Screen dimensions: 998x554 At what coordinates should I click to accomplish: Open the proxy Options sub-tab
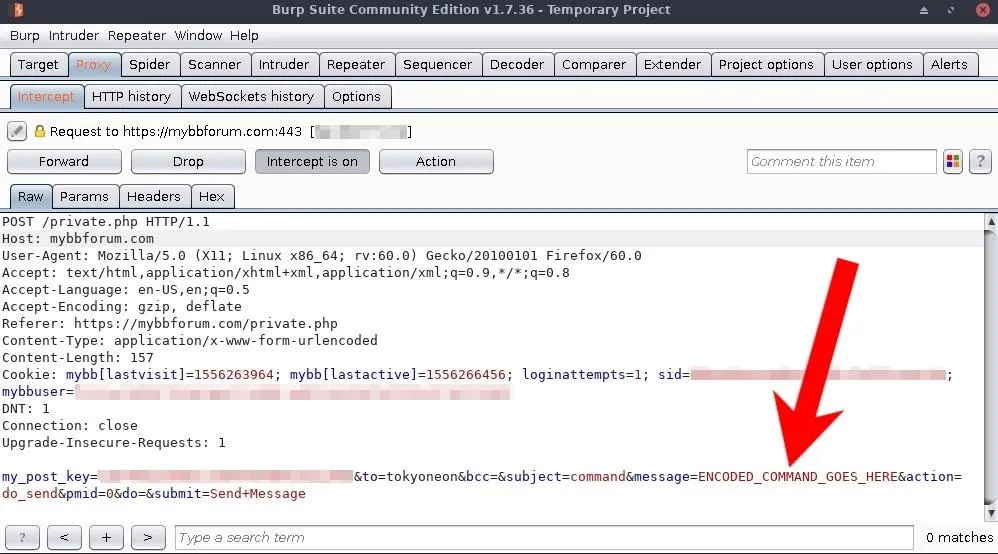pos(356,97)
